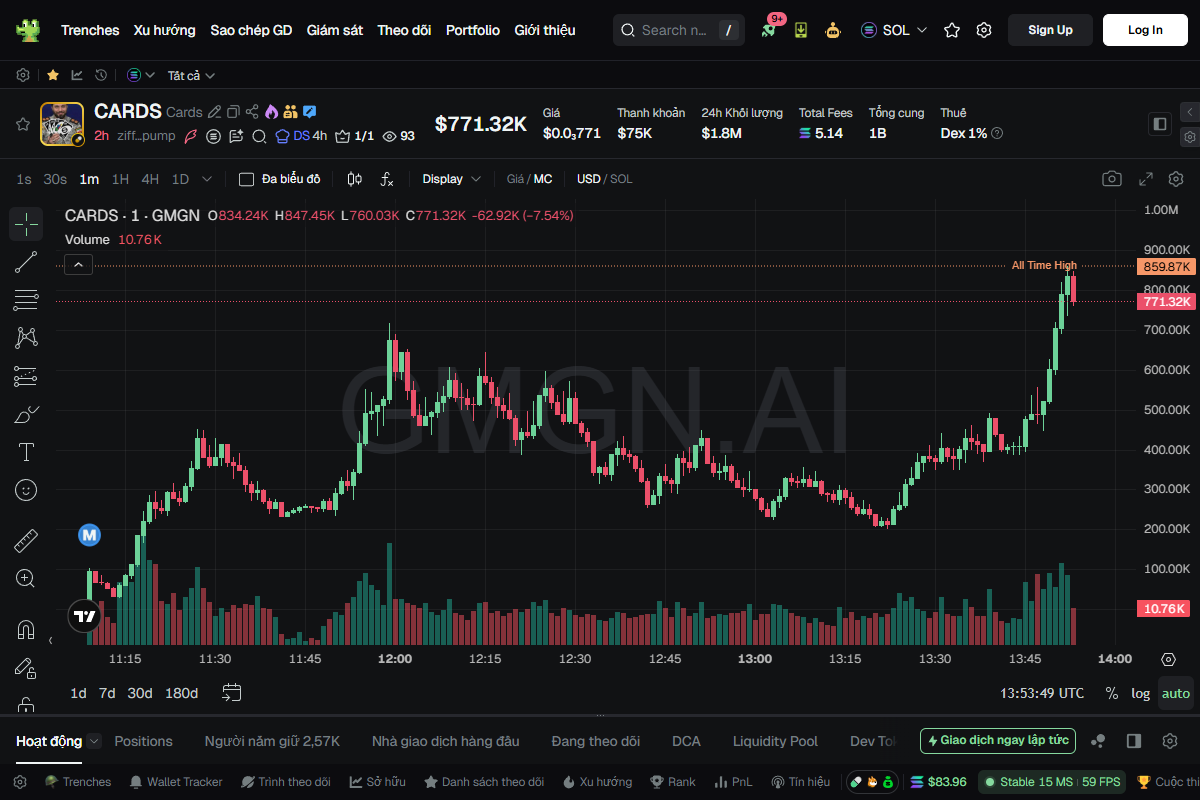Collapse the left drawing toolbar
The height and width of the screenshot is (800, 1200).
(x=50, y=639)
